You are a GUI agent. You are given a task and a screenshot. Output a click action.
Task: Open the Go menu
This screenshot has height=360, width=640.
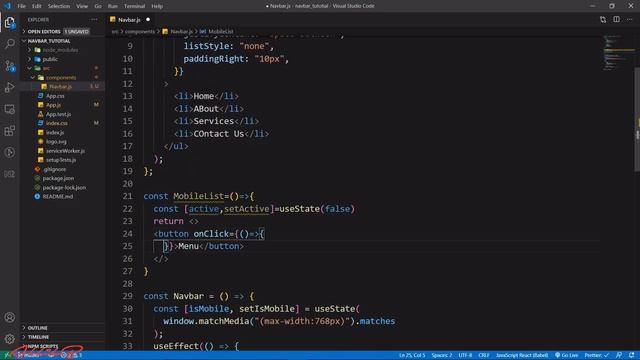coord(98,6)
